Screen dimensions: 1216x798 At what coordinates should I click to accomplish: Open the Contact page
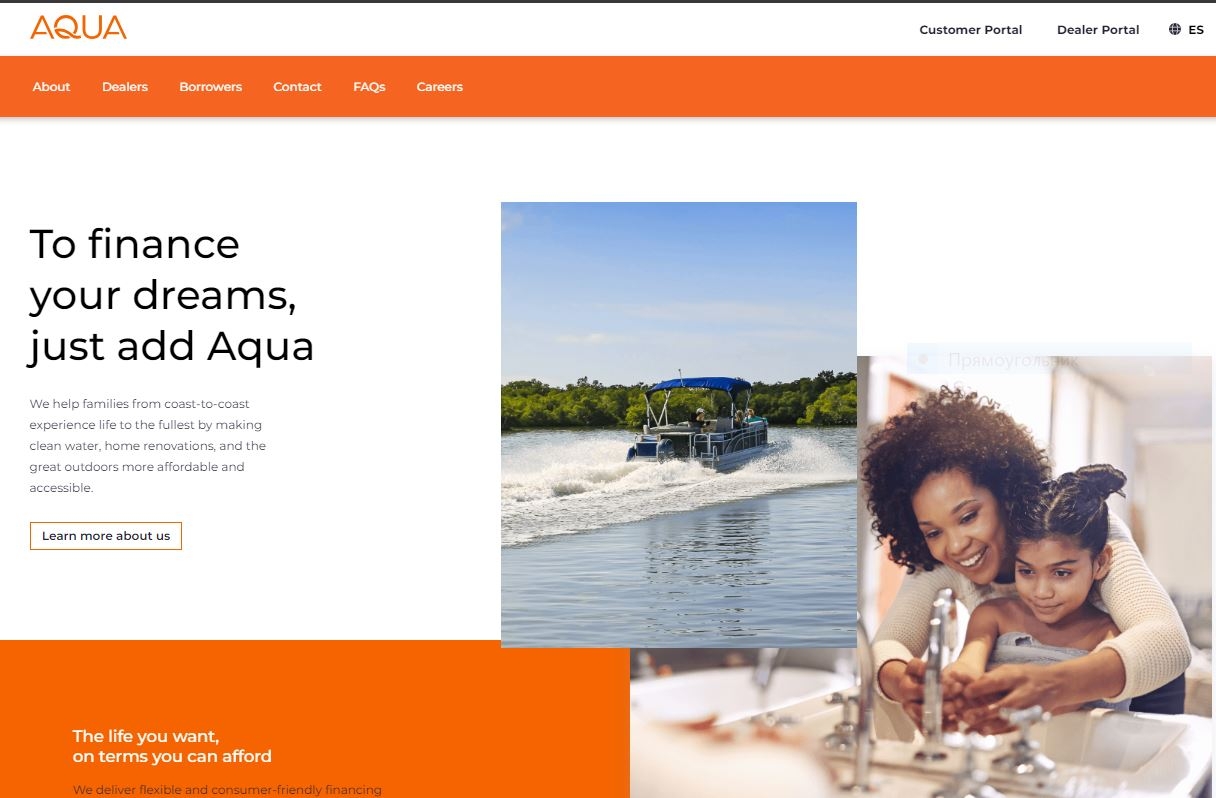(x=297, y=87)
